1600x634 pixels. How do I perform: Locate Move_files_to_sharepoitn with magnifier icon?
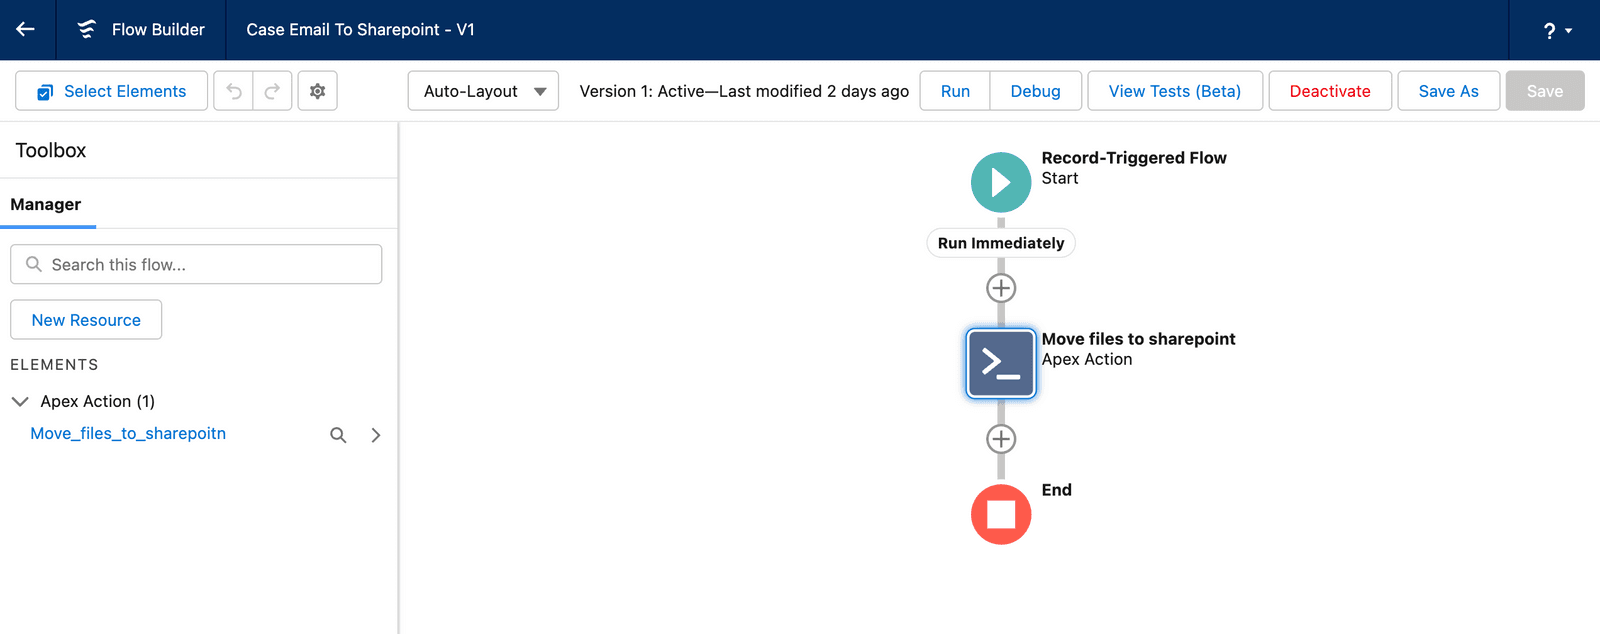[x=338, y=435]
